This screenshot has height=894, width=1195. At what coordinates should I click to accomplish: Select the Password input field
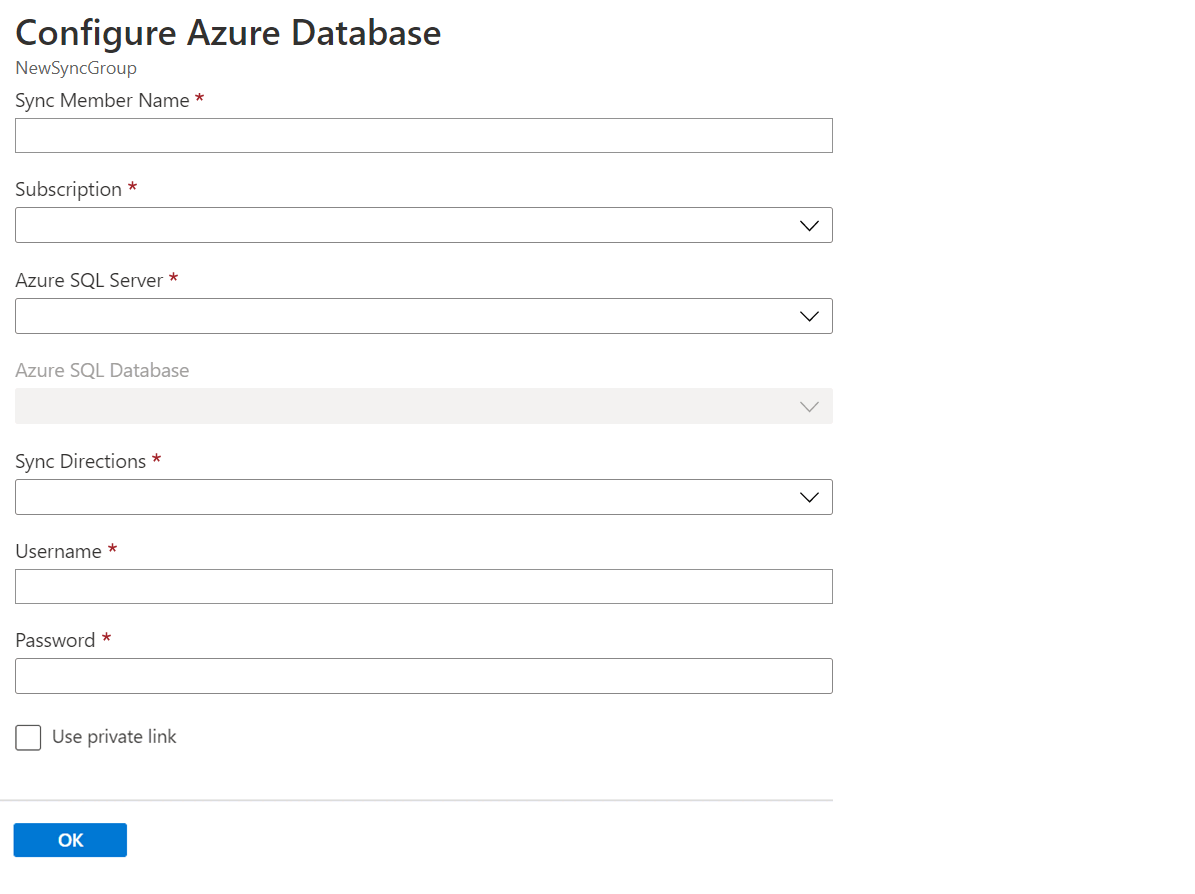(x=423, y=676)
